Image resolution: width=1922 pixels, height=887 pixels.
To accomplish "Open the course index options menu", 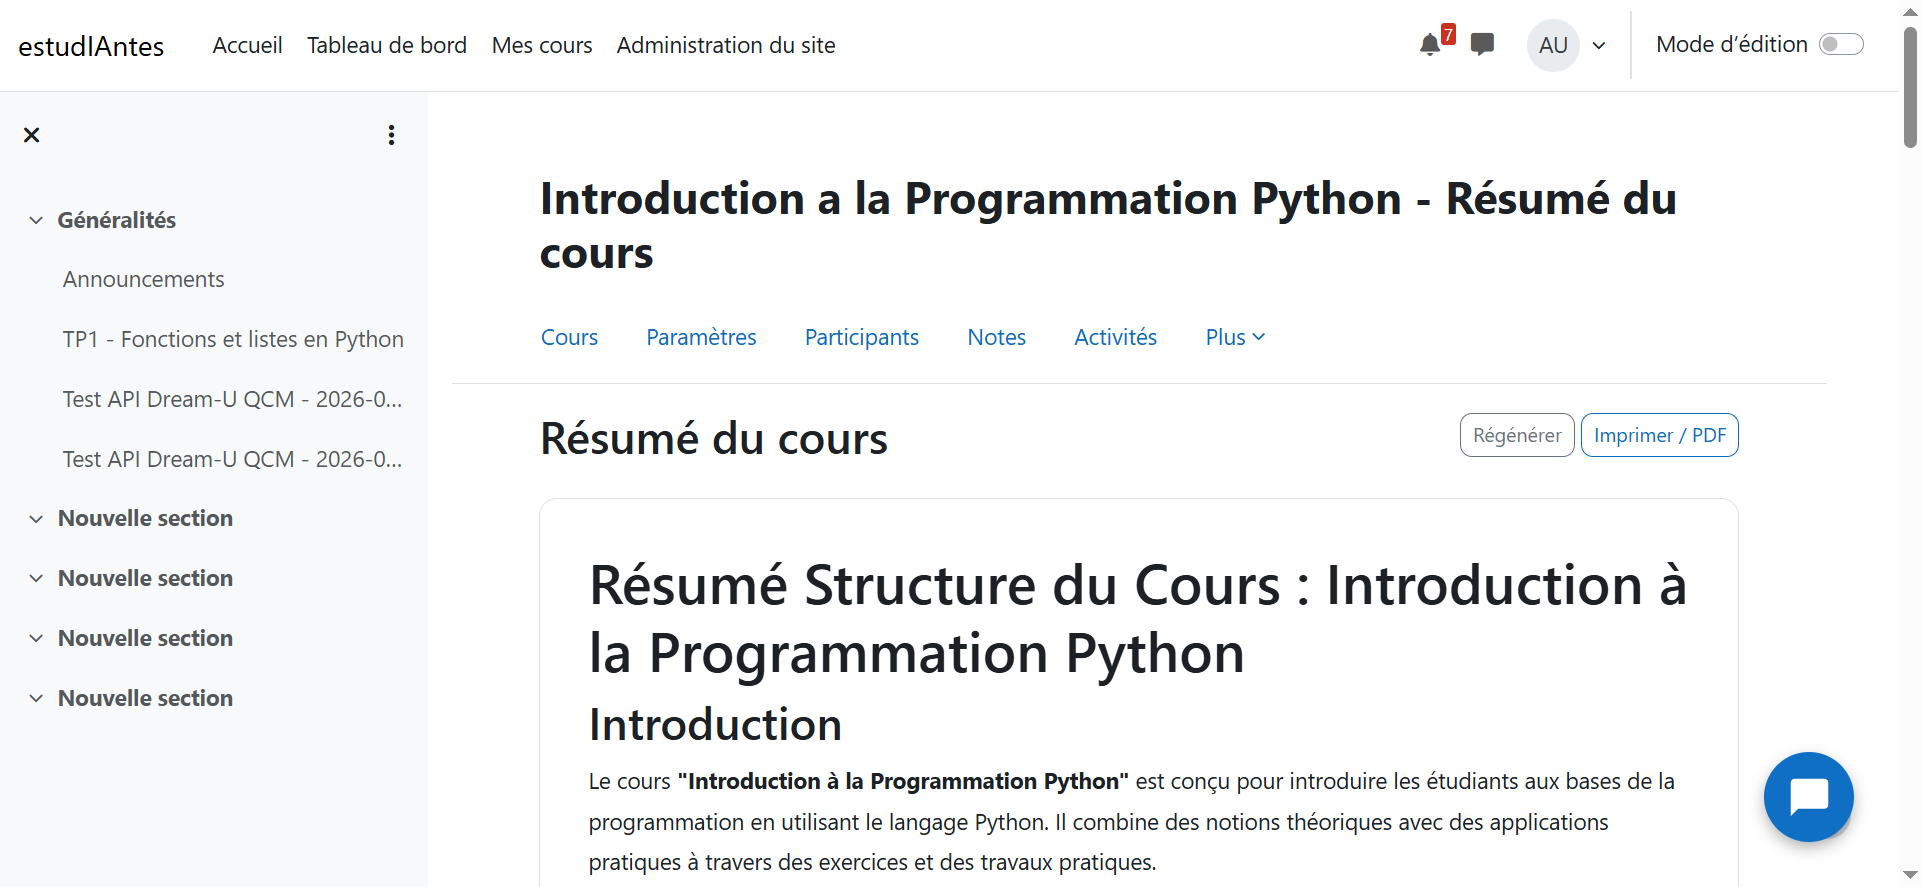I will [x=391, y=135].
